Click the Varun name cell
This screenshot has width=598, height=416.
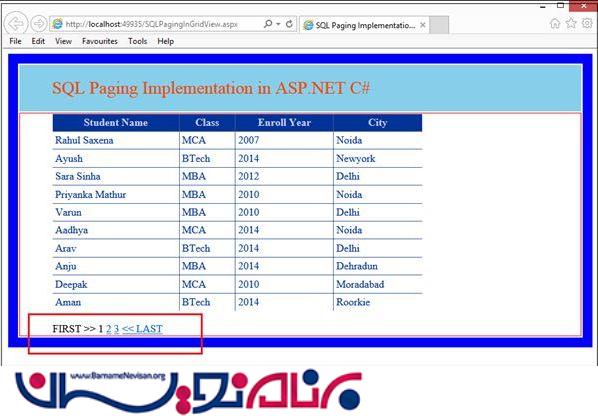pyautogui.click(x=116, y=212)
